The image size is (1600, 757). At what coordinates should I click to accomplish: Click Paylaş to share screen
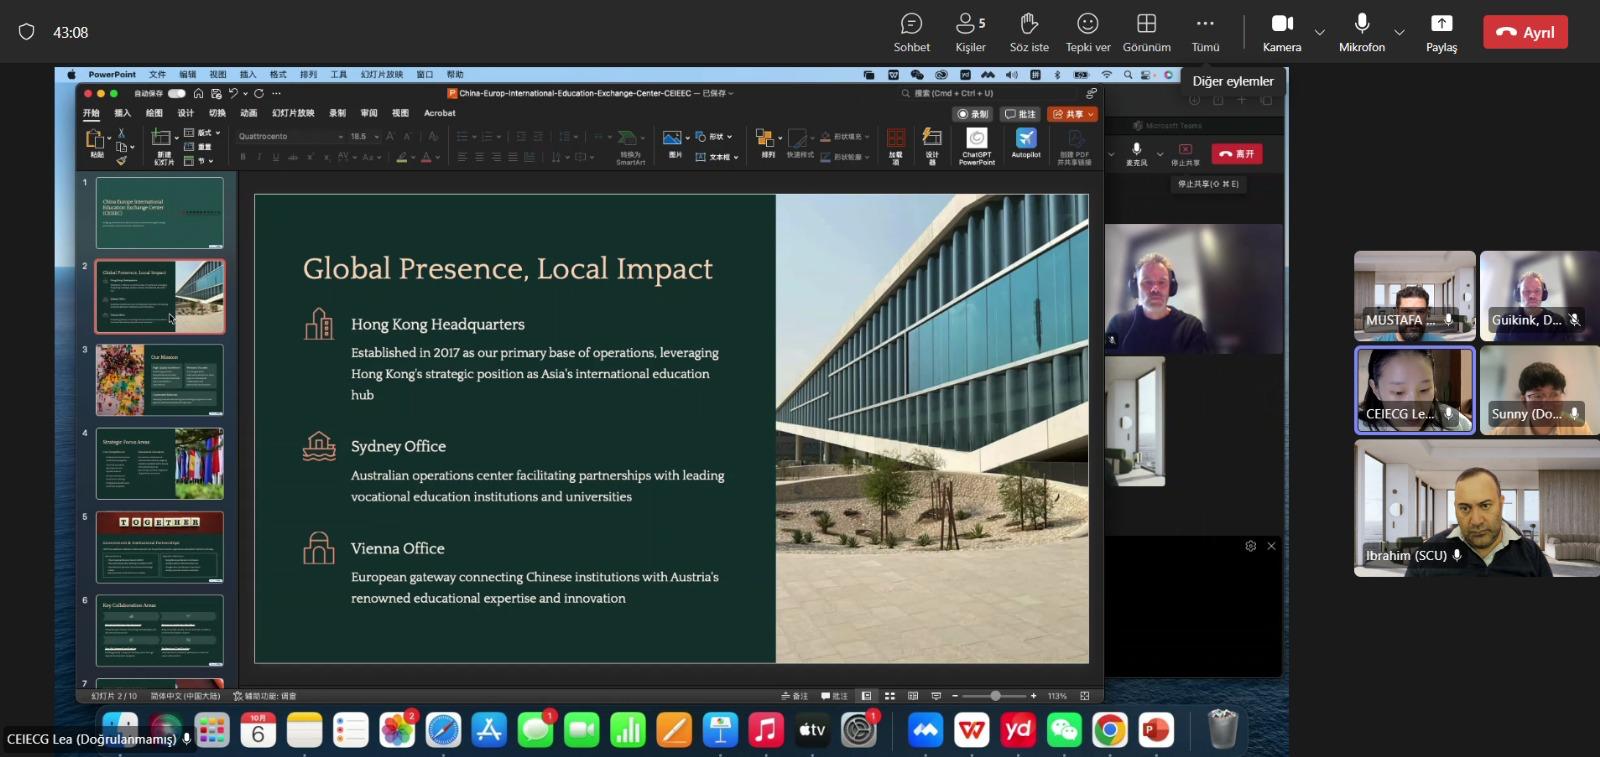point(1441,32)
